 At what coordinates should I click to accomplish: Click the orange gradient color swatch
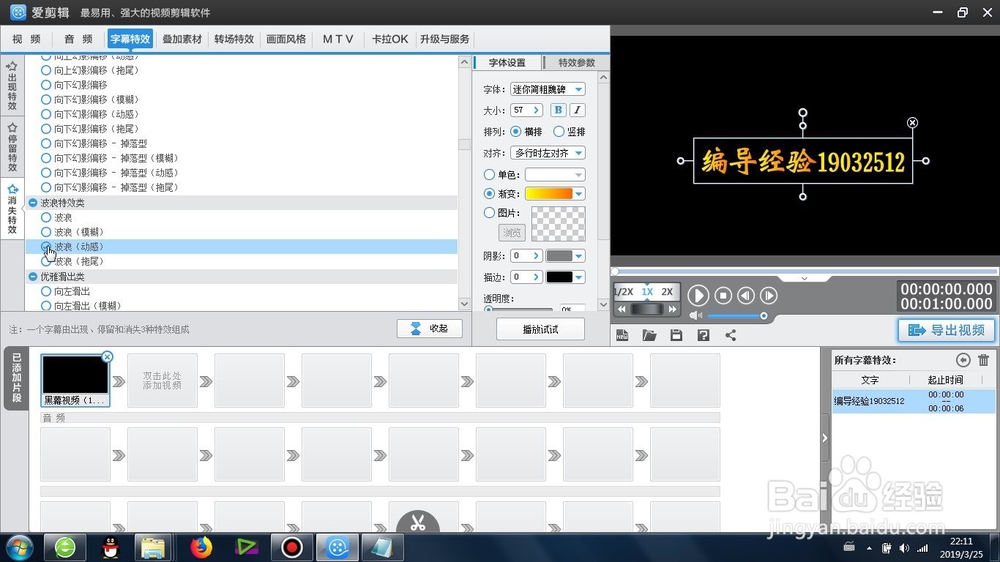(548, 194)
